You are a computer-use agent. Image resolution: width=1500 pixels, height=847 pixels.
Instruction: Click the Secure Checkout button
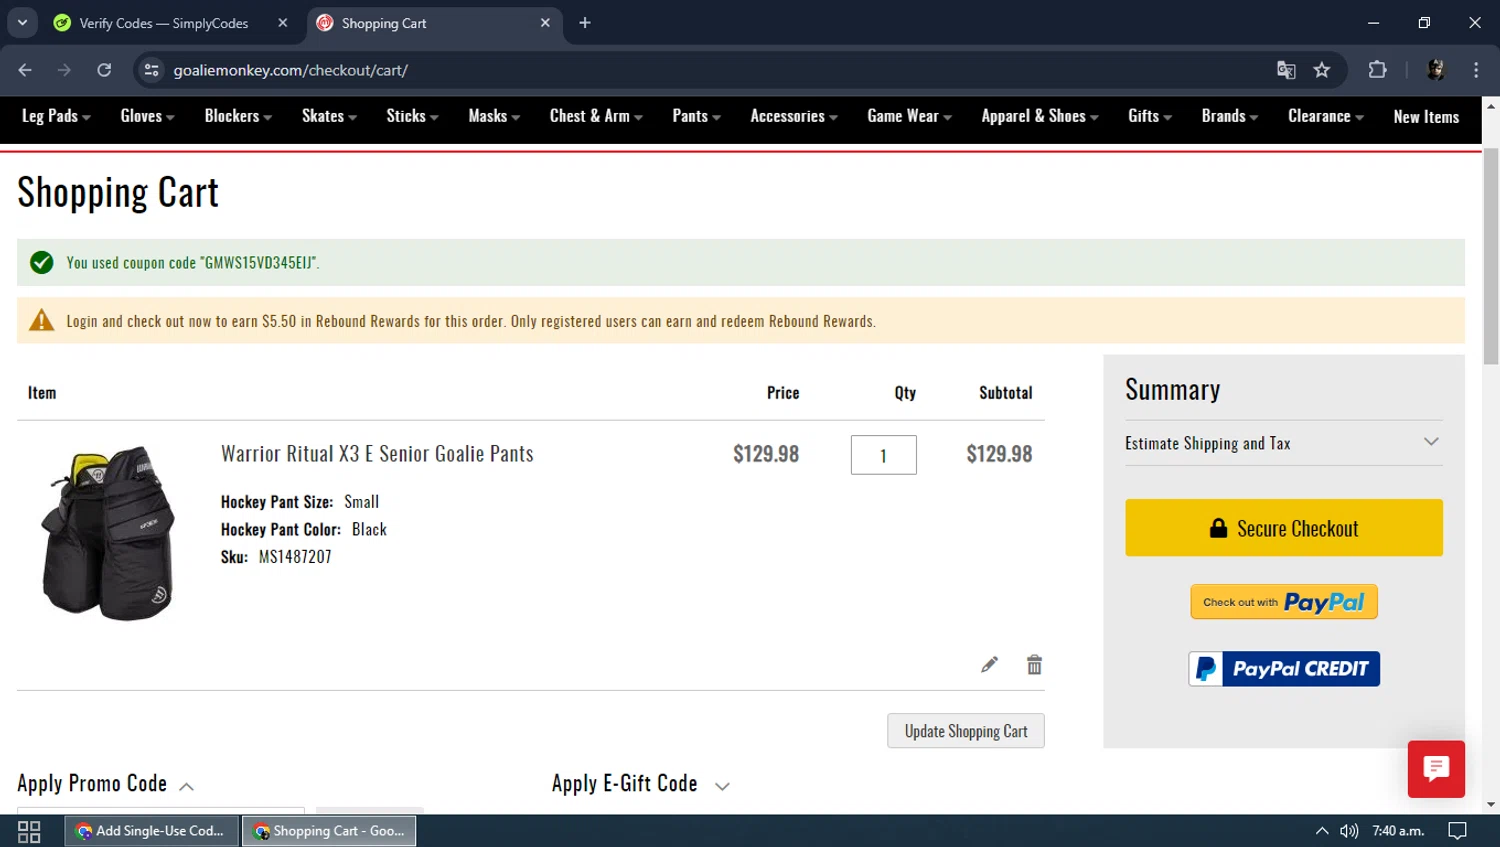pos(1284,528)
